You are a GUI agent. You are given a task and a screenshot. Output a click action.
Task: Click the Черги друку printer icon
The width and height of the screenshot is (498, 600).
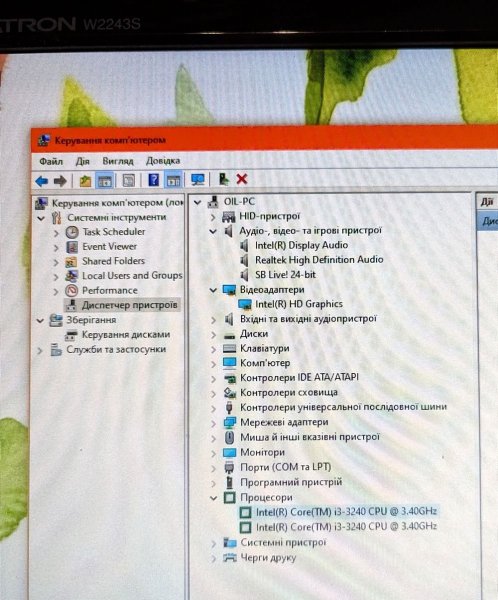pyautogui.click(x=230, y=558)
